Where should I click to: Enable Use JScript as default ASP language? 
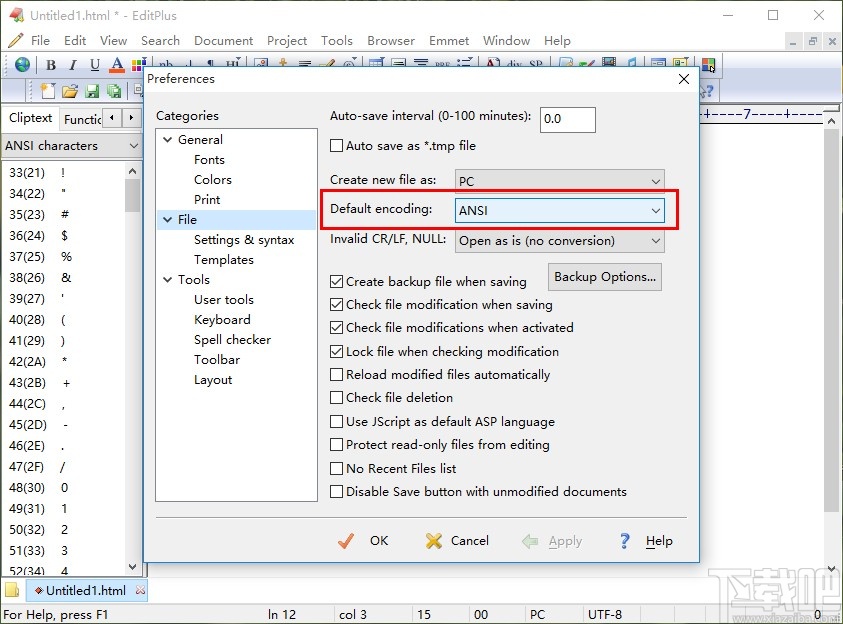[x=337, y=421]
